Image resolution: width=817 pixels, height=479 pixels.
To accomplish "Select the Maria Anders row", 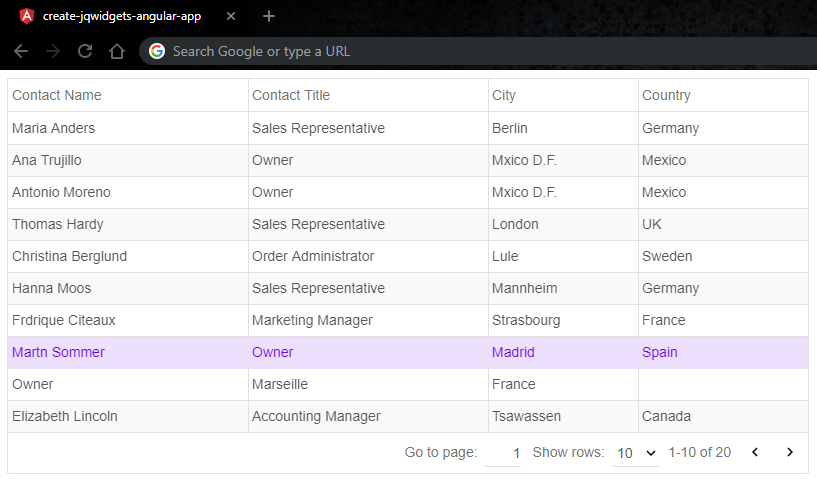I will (x=54, y=128).
